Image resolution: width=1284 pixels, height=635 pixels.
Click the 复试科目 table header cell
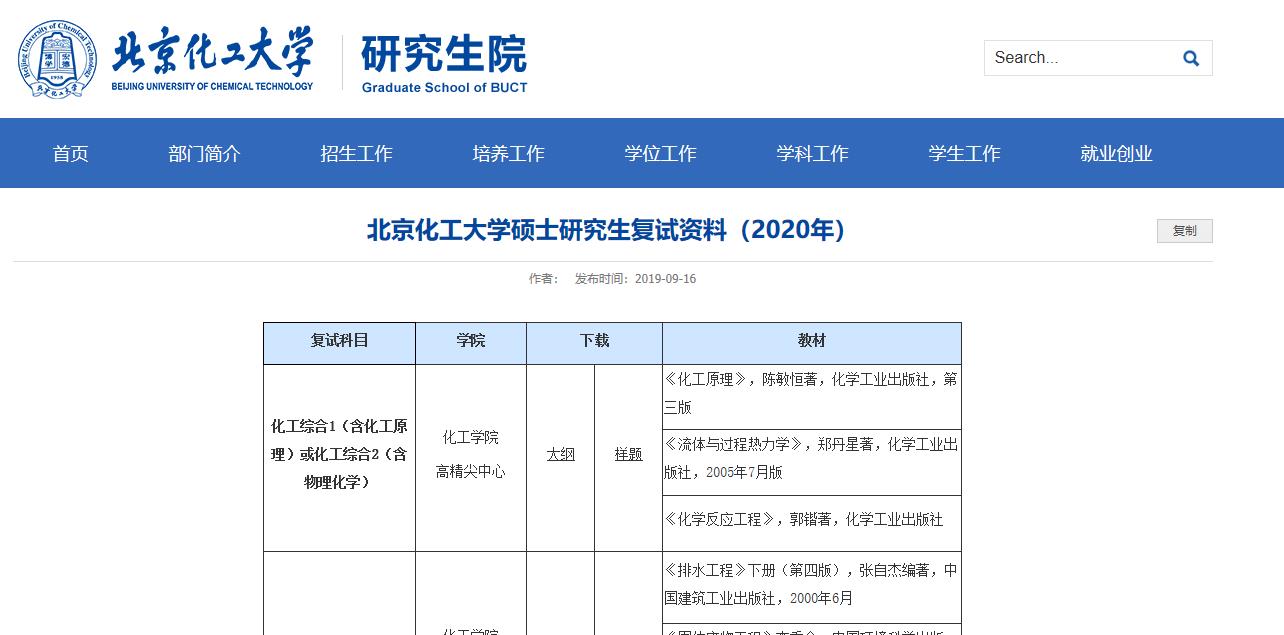(339, 341)
